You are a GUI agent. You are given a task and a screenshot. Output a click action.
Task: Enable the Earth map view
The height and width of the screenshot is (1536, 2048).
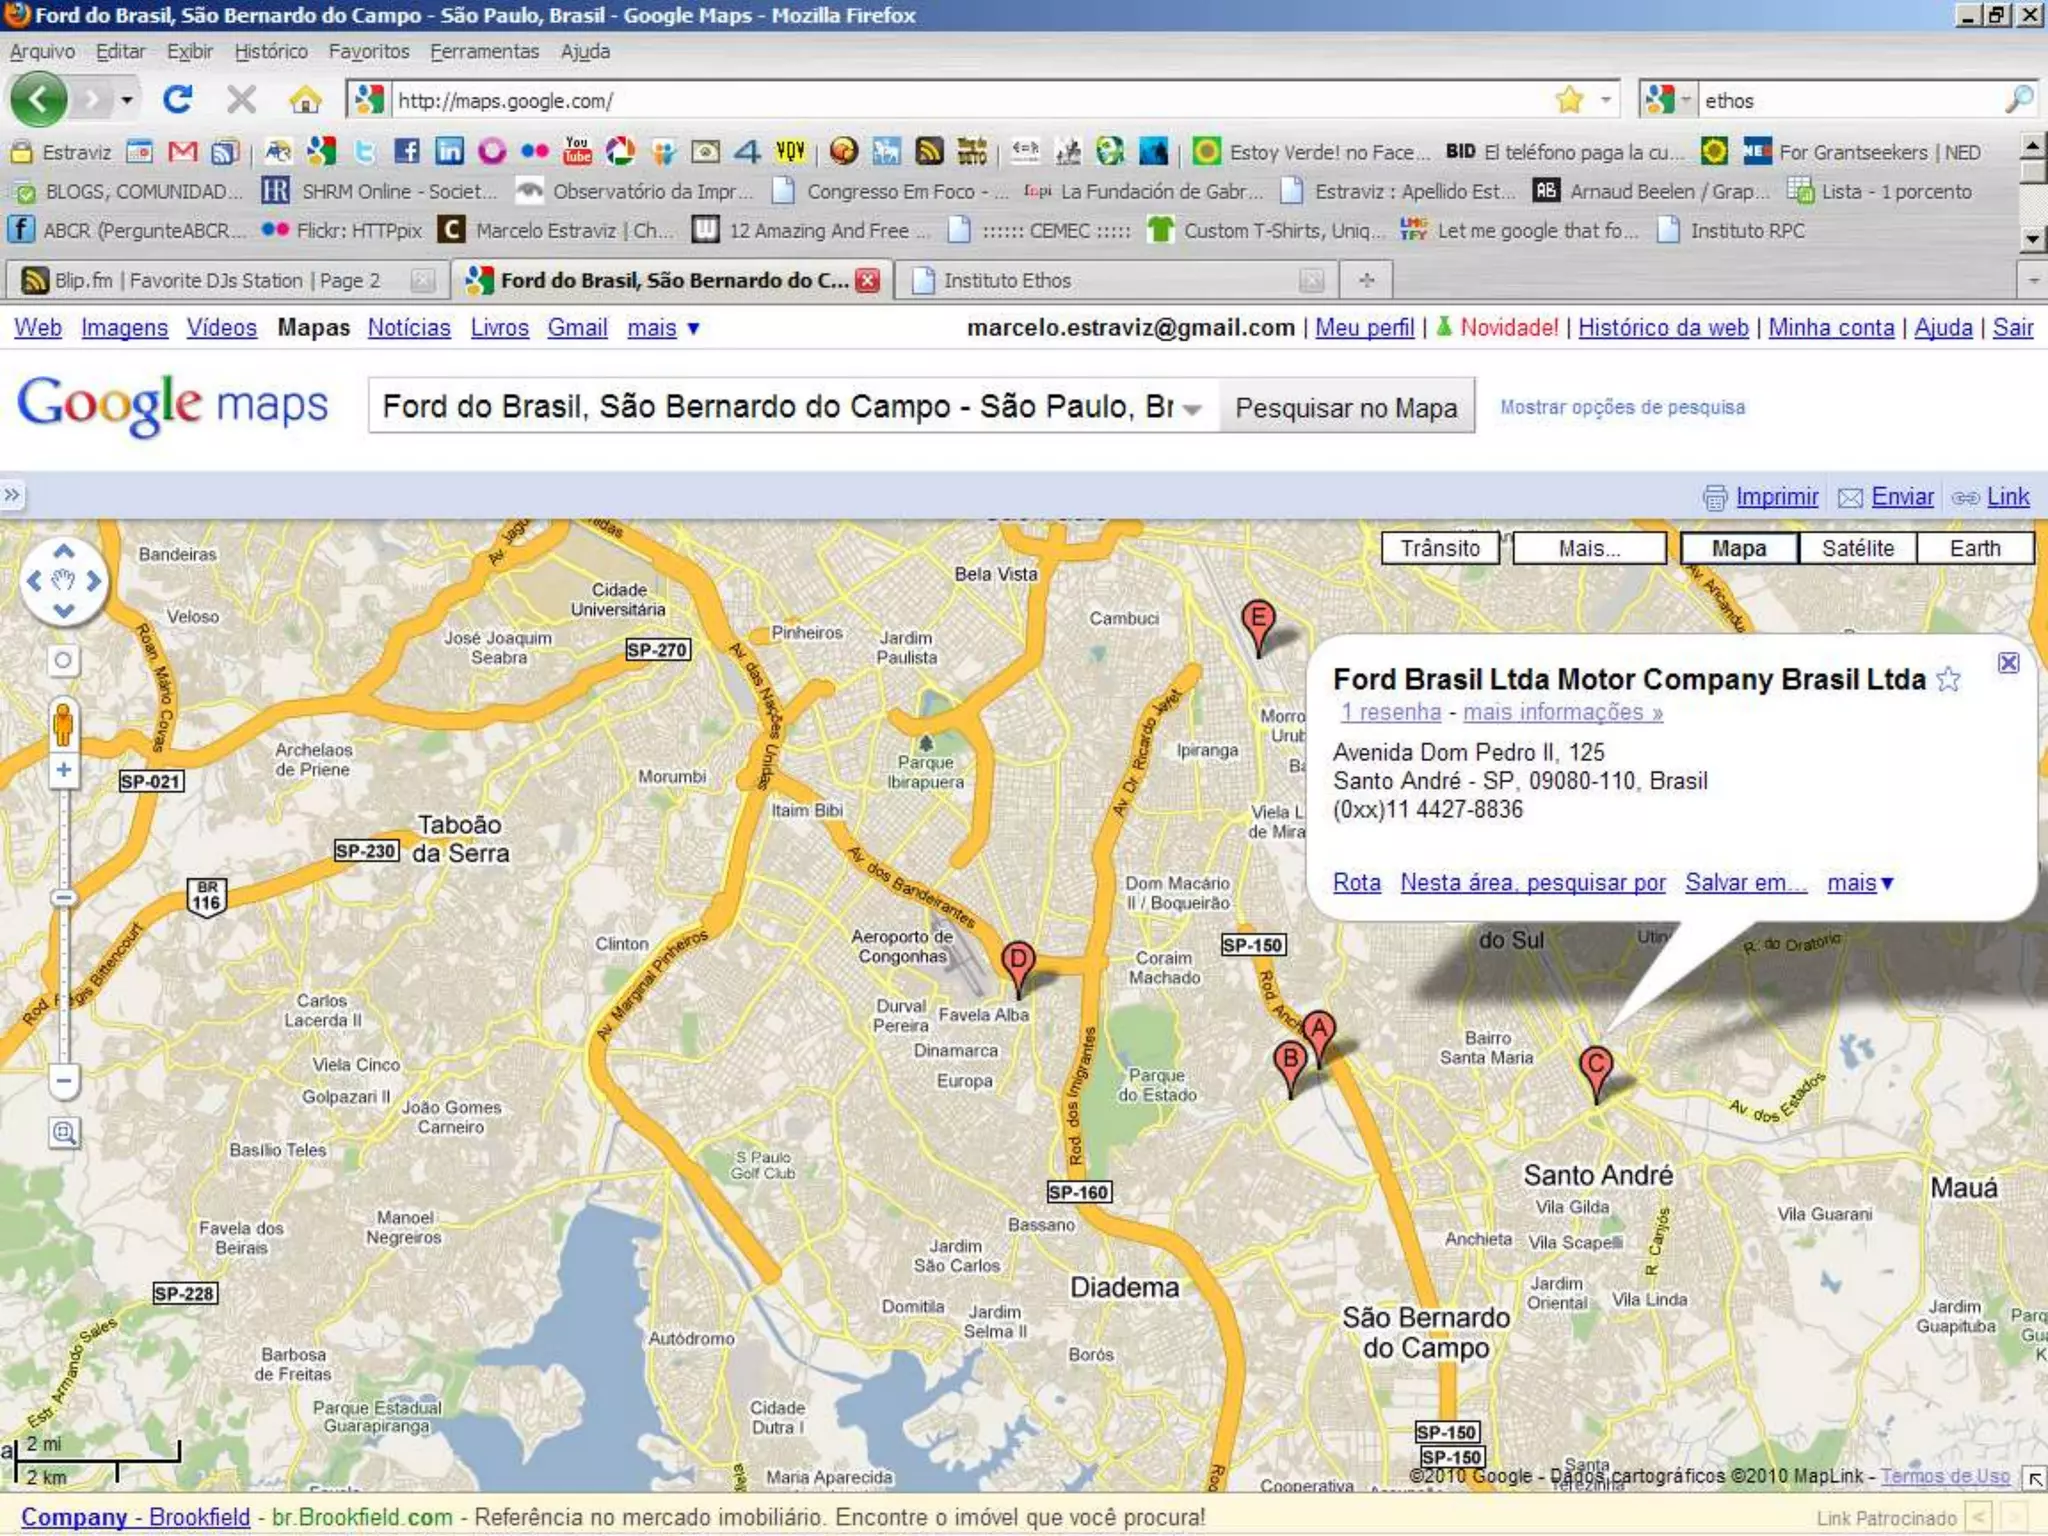tap(1974, 548)
